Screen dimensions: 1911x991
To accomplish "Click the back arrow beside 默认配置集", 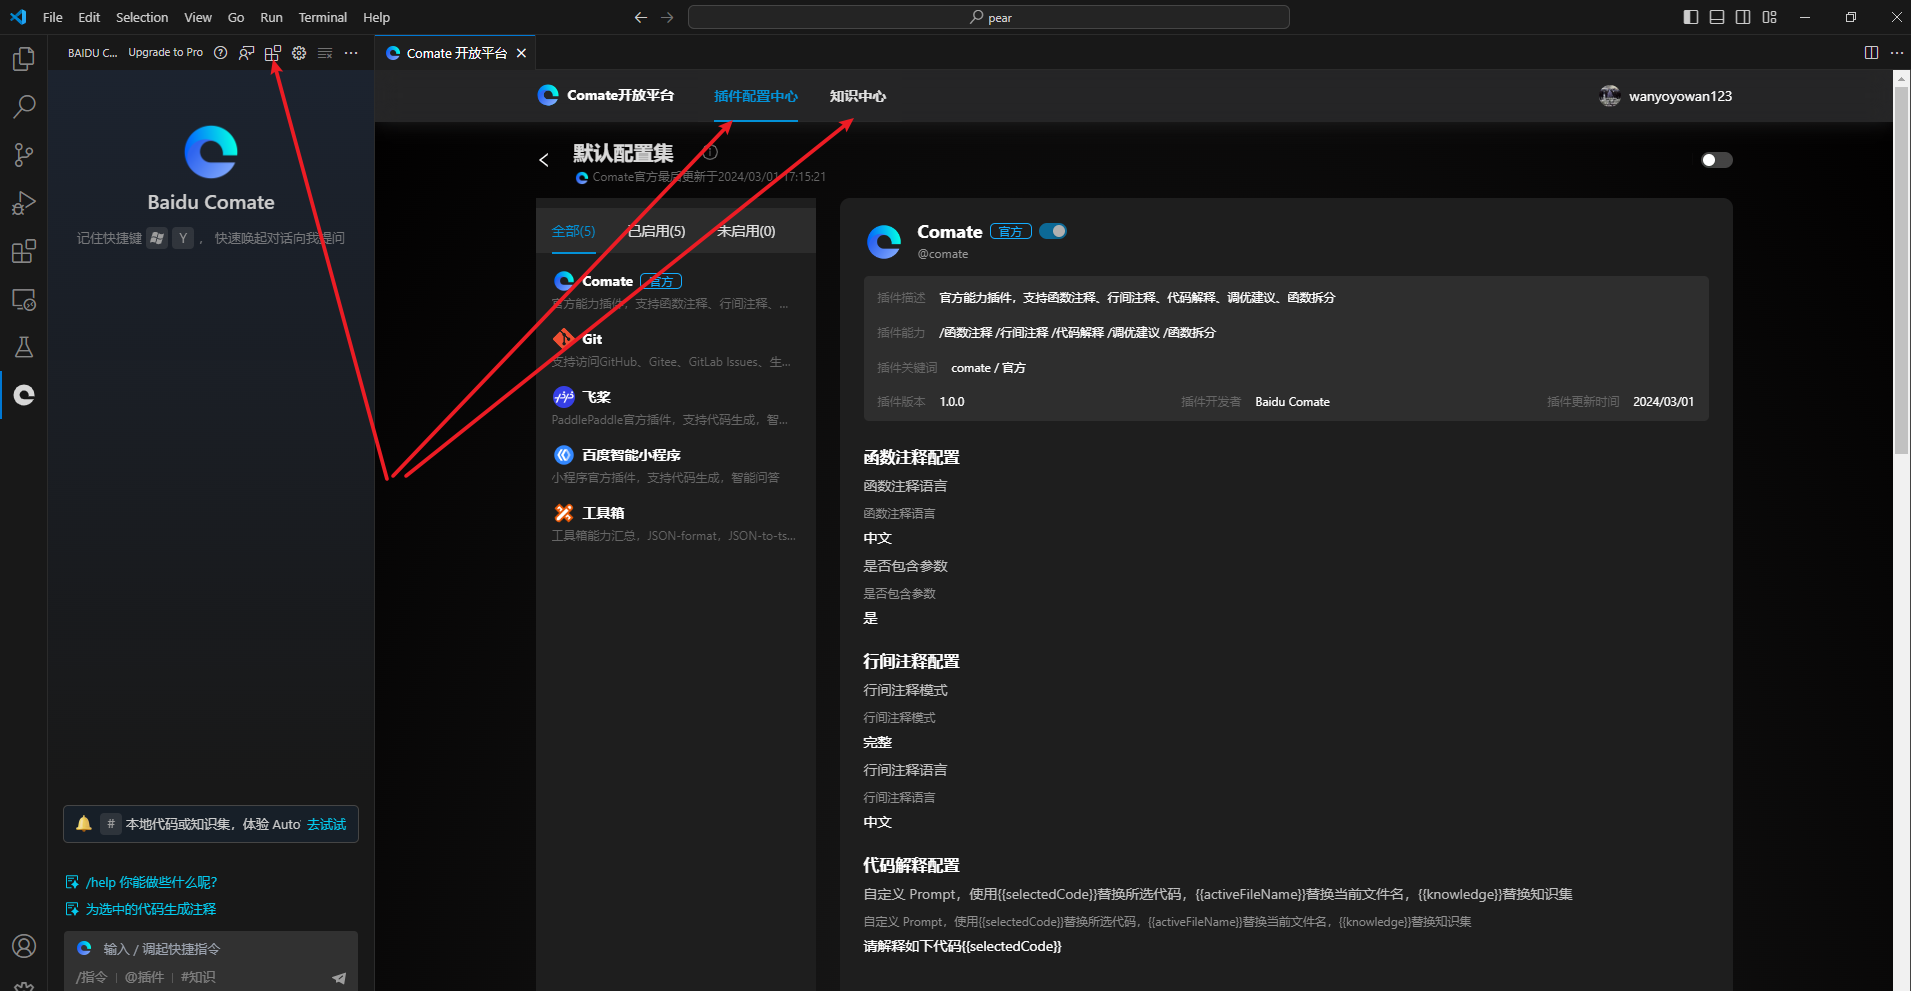I will (x=544, y=160).
